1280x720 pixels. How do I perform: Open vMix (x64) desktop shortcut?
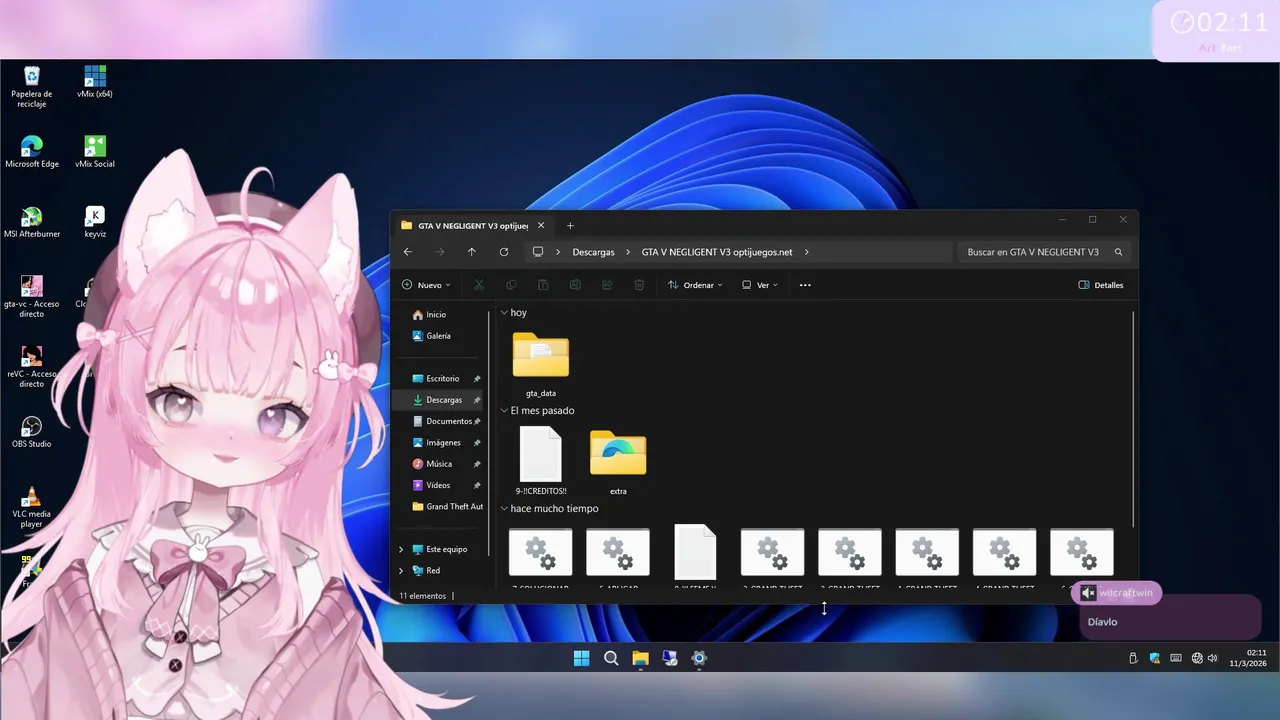point(95,82)
